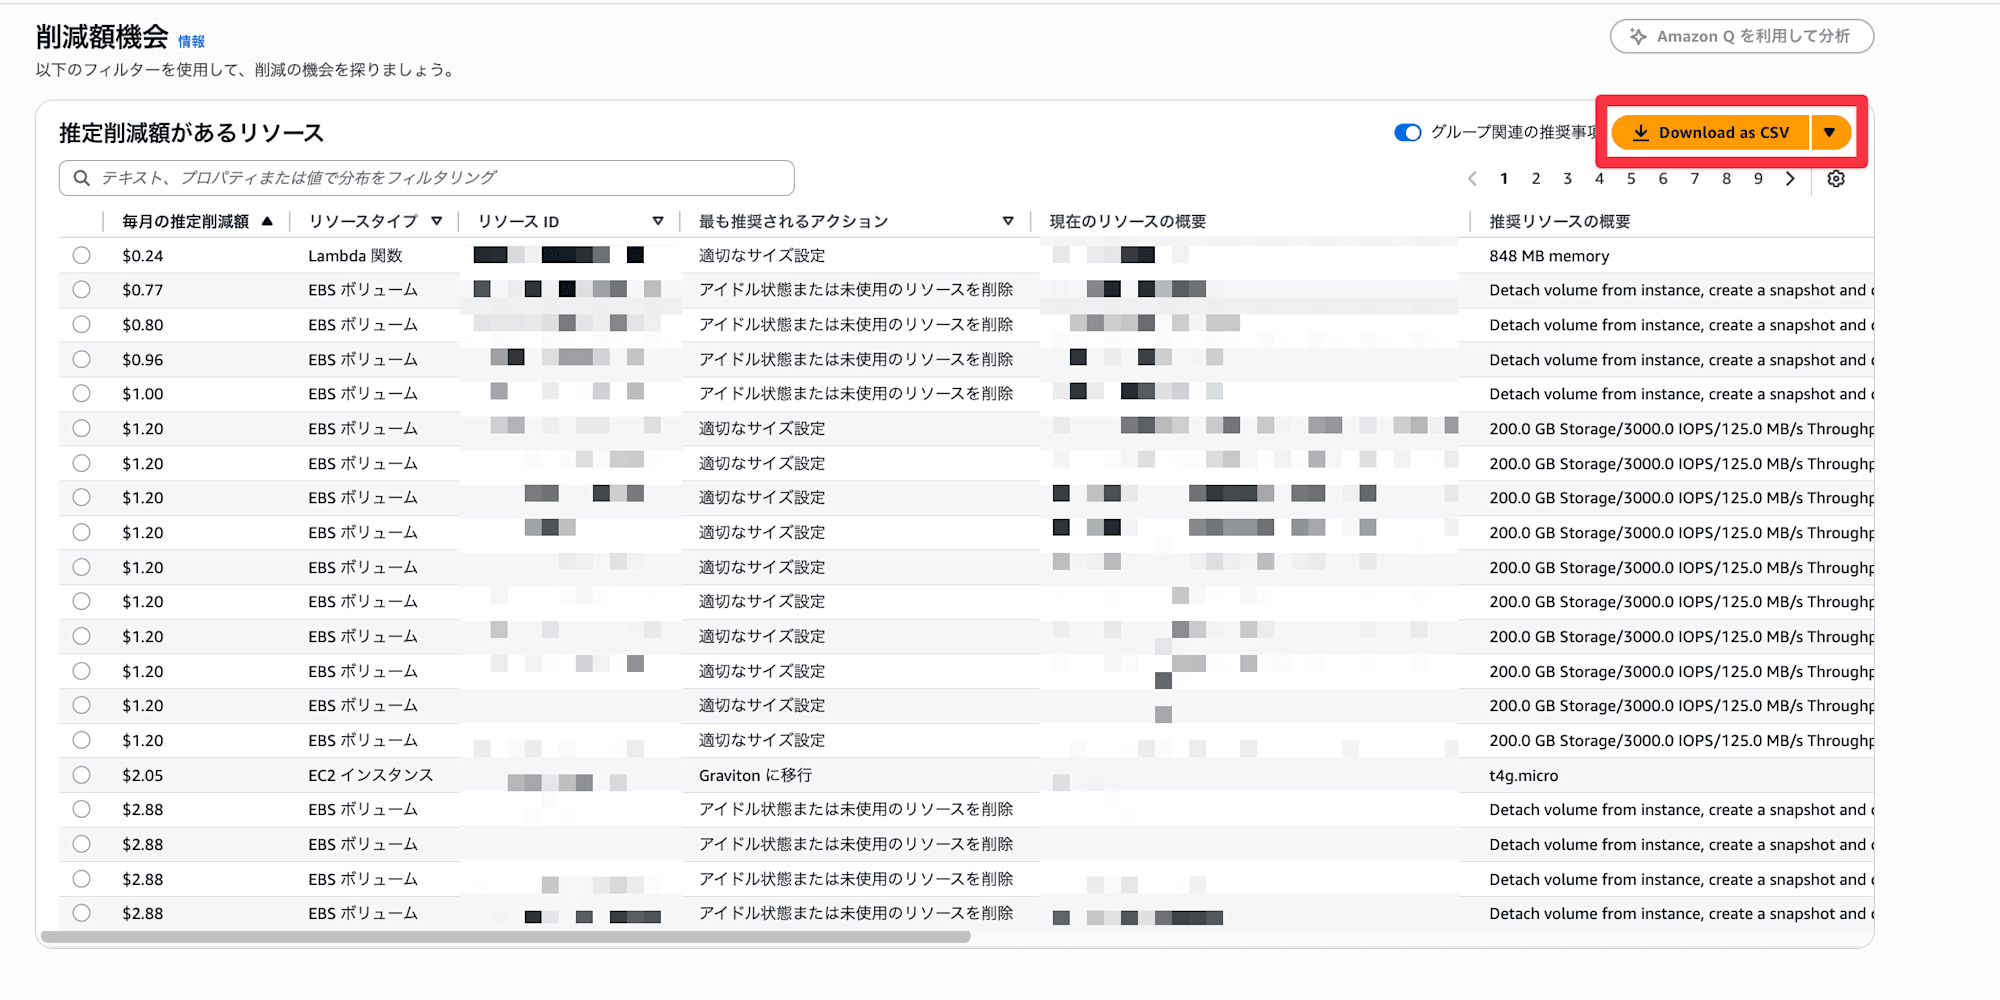Screen dimensions: 2000x1000
Task: Go to the next page with right chevron
Action: tap(1790, 179)
